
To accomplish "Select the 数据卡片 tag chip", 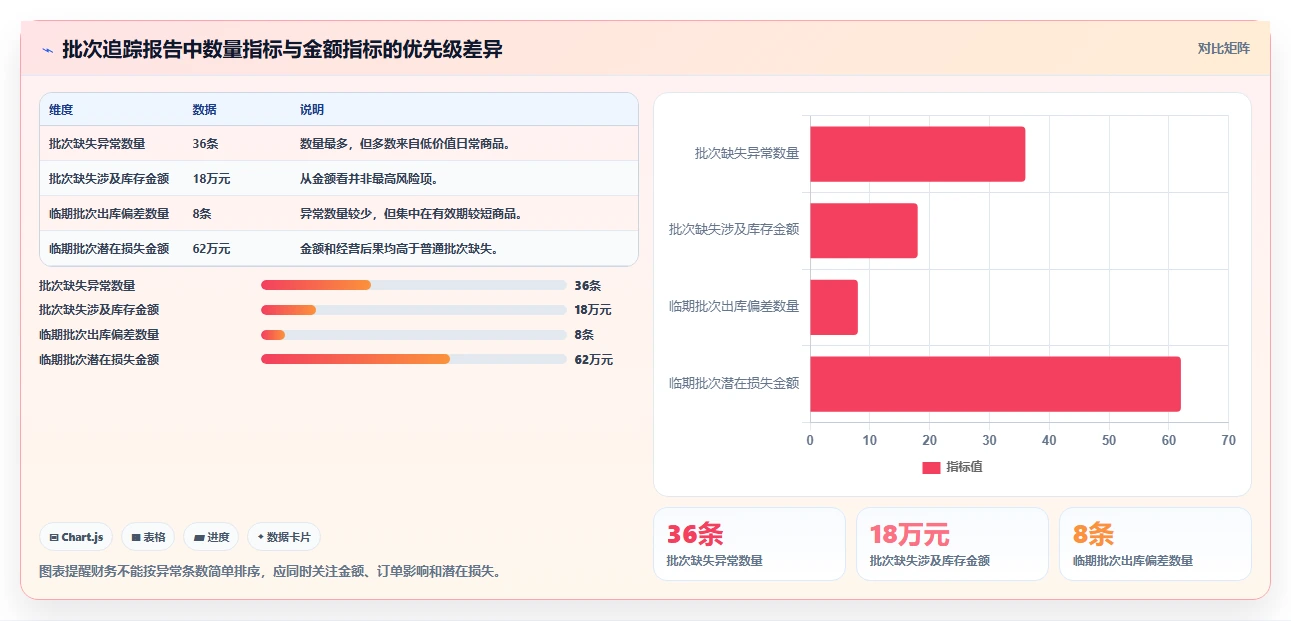I will point(284,537).
